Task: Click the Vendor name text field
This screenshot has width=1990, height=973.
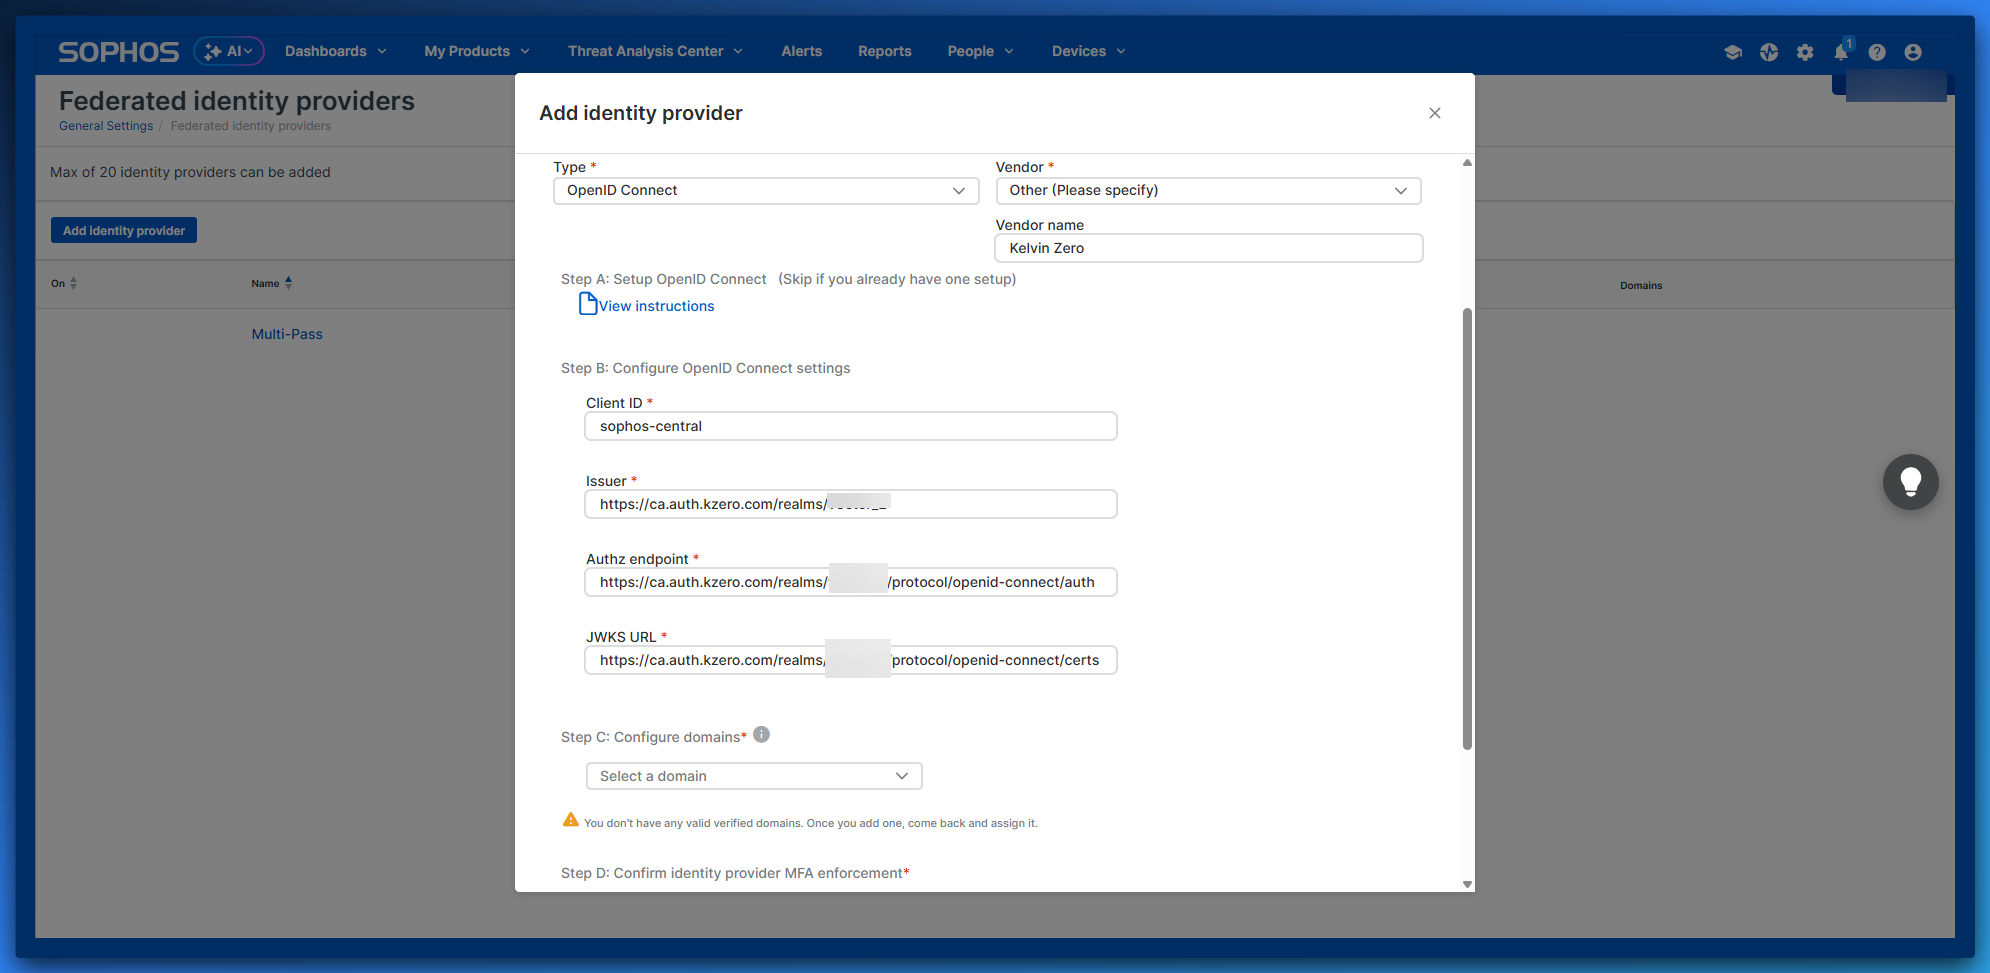Action: tap(1208, 248)
